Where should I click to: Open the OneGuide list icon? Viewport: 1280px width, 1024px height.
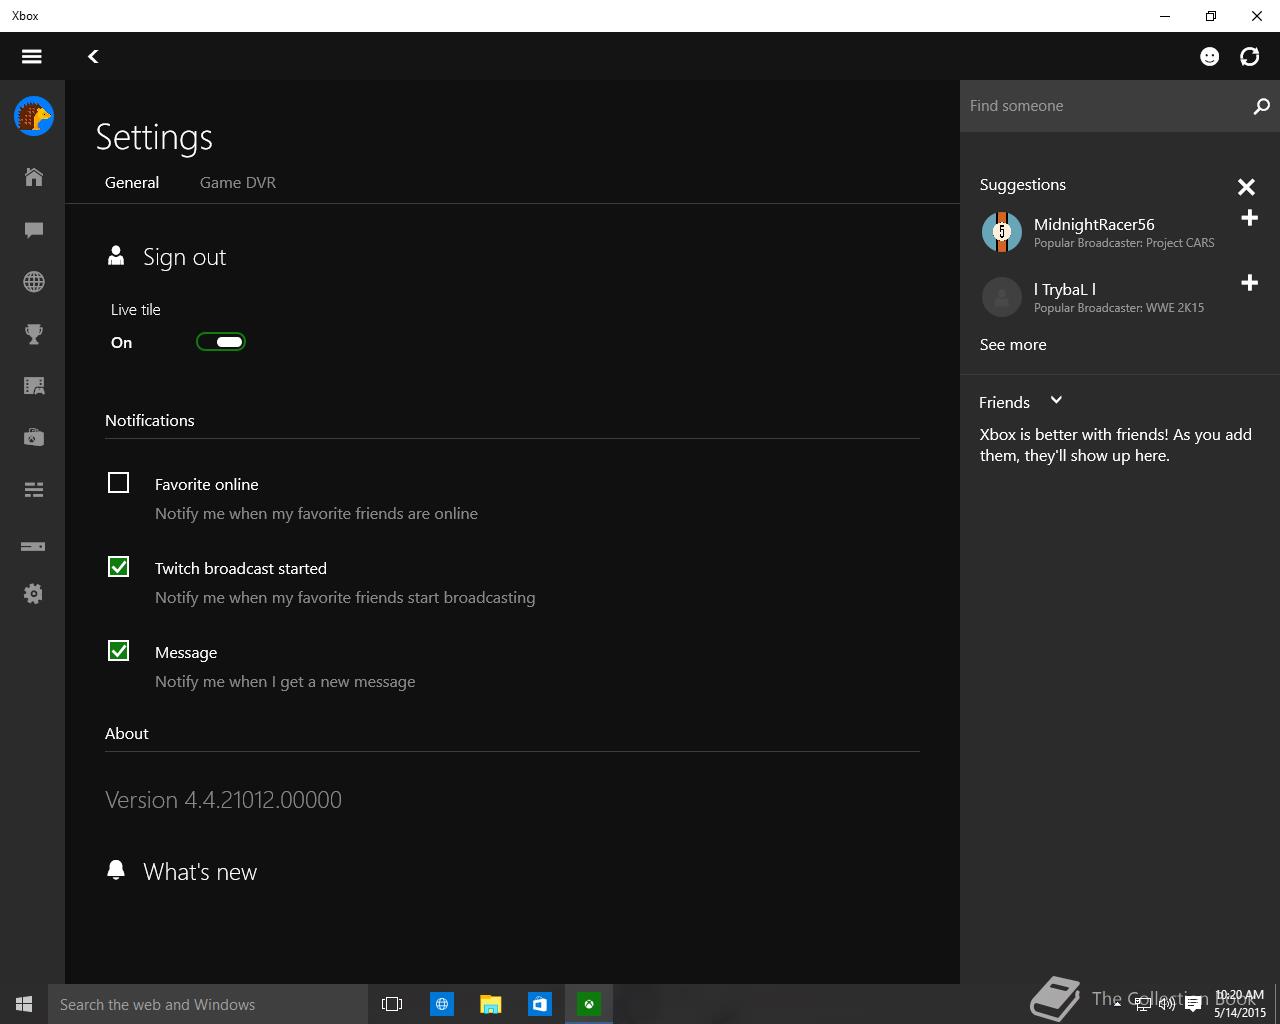[x=34, y=489]
